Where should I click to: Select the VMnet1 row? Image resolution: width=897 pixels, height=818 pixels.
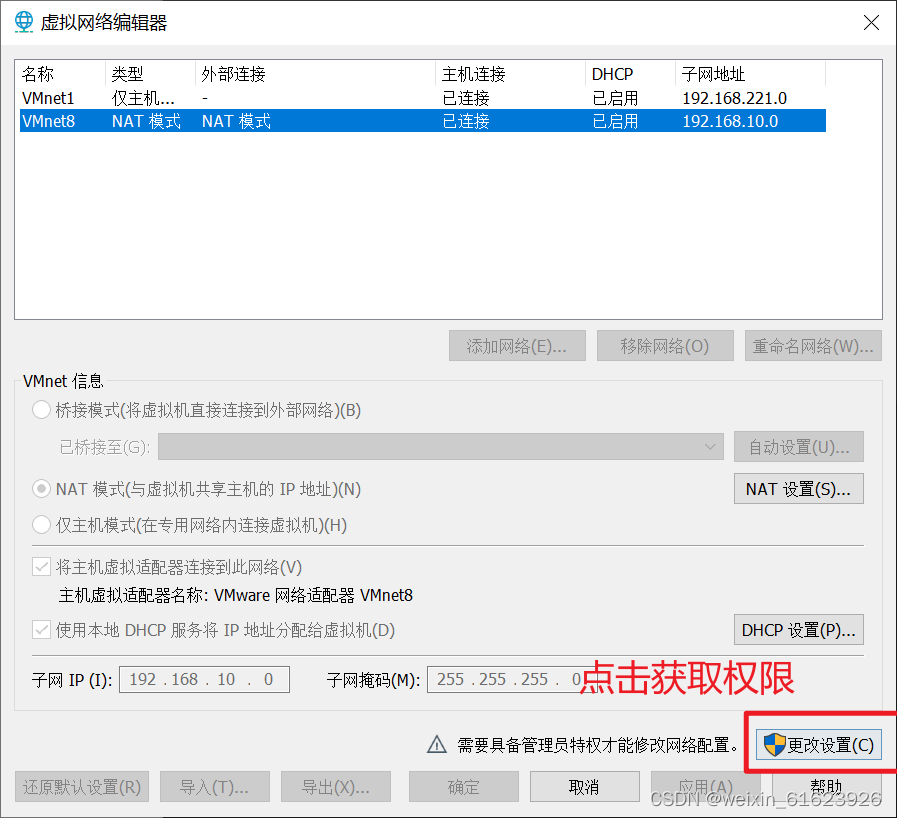[x=423, y=98]
